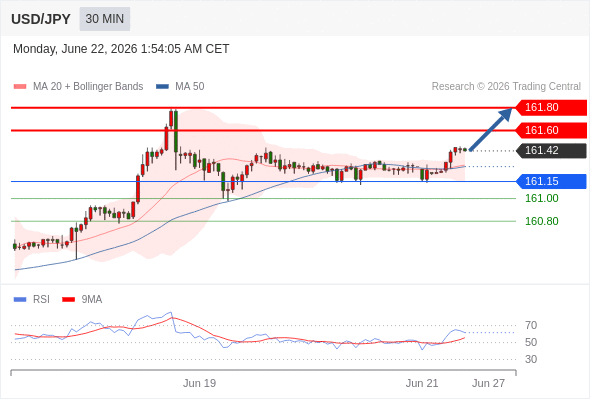Viewport: 590px width, 400px height.
Task: Click the 161.00 support level label
Action: tap(541, 198)
